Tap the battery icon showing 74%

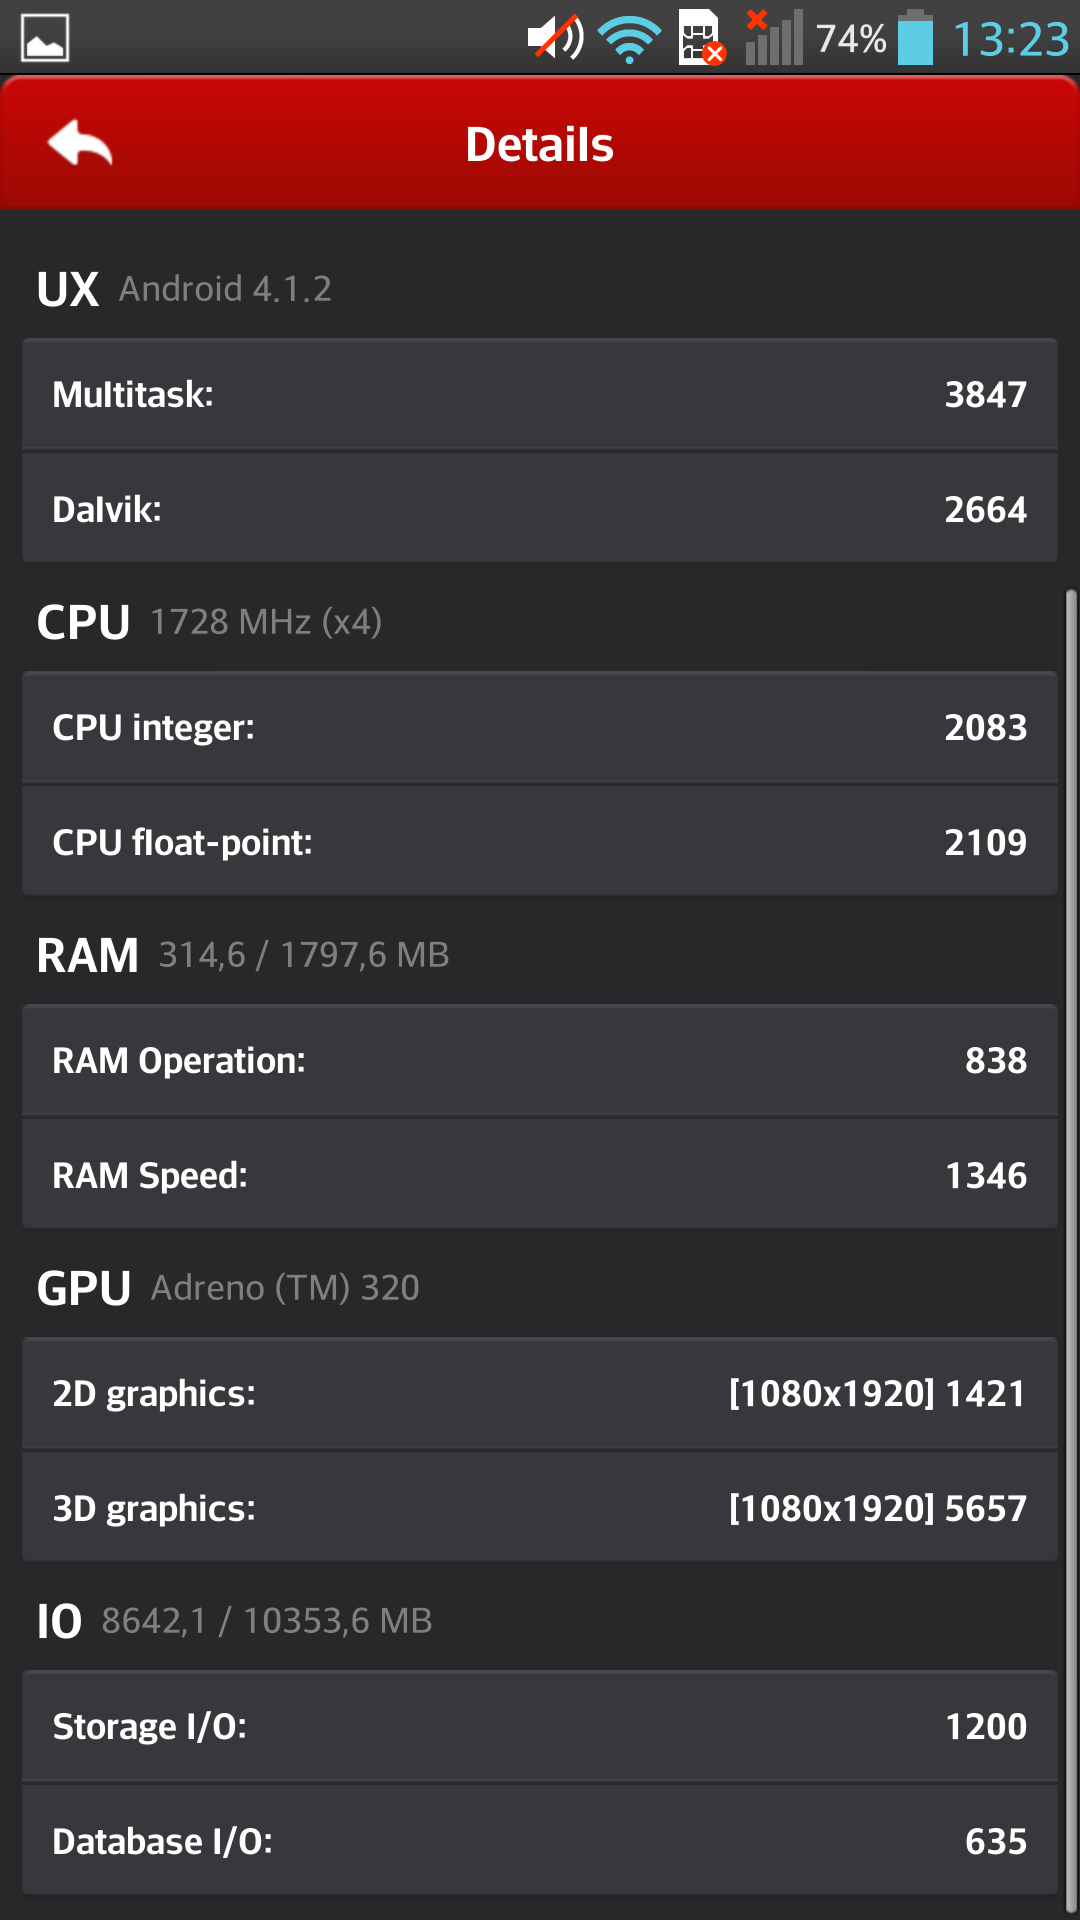(915, 38)
